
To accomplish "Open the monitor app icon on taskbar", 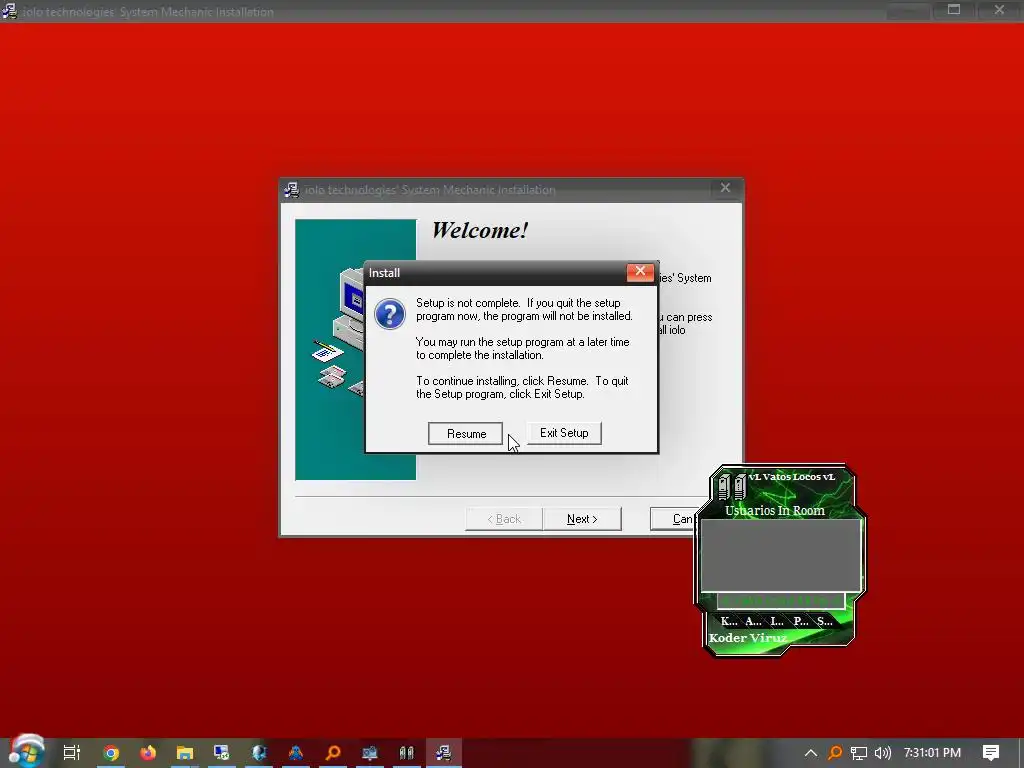I will tap(222, 752).
